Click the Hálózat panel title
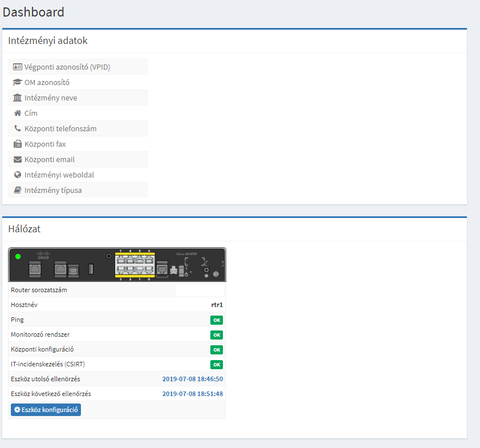The width and height of the screenshot is (480, 448). [x=24, y=229]
